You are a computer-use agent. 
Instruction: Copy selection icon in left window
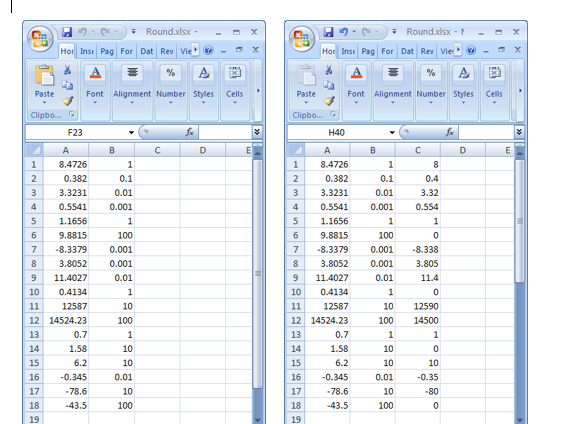(67, 85)
